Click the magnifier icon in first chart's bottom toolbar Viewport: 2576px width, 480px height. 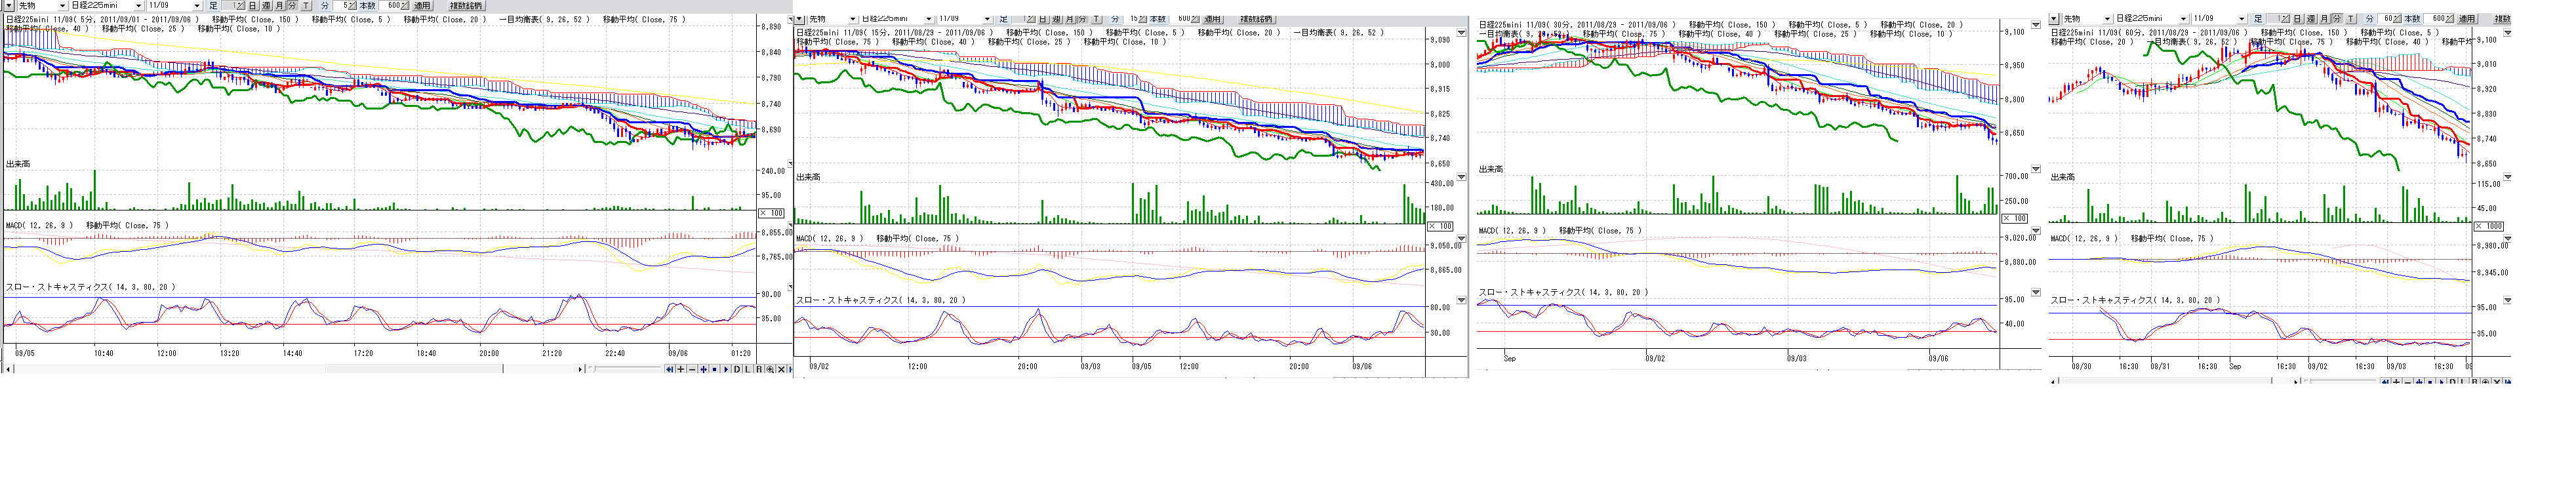770,369
